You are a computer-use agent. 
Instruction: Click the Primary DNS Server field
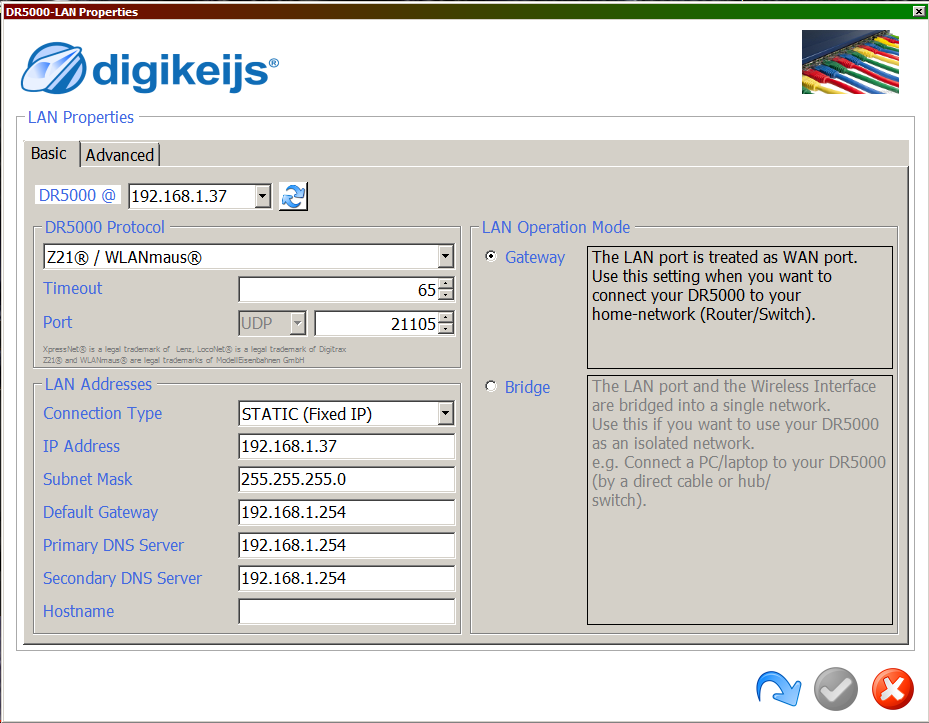click(x=347, y=545)
